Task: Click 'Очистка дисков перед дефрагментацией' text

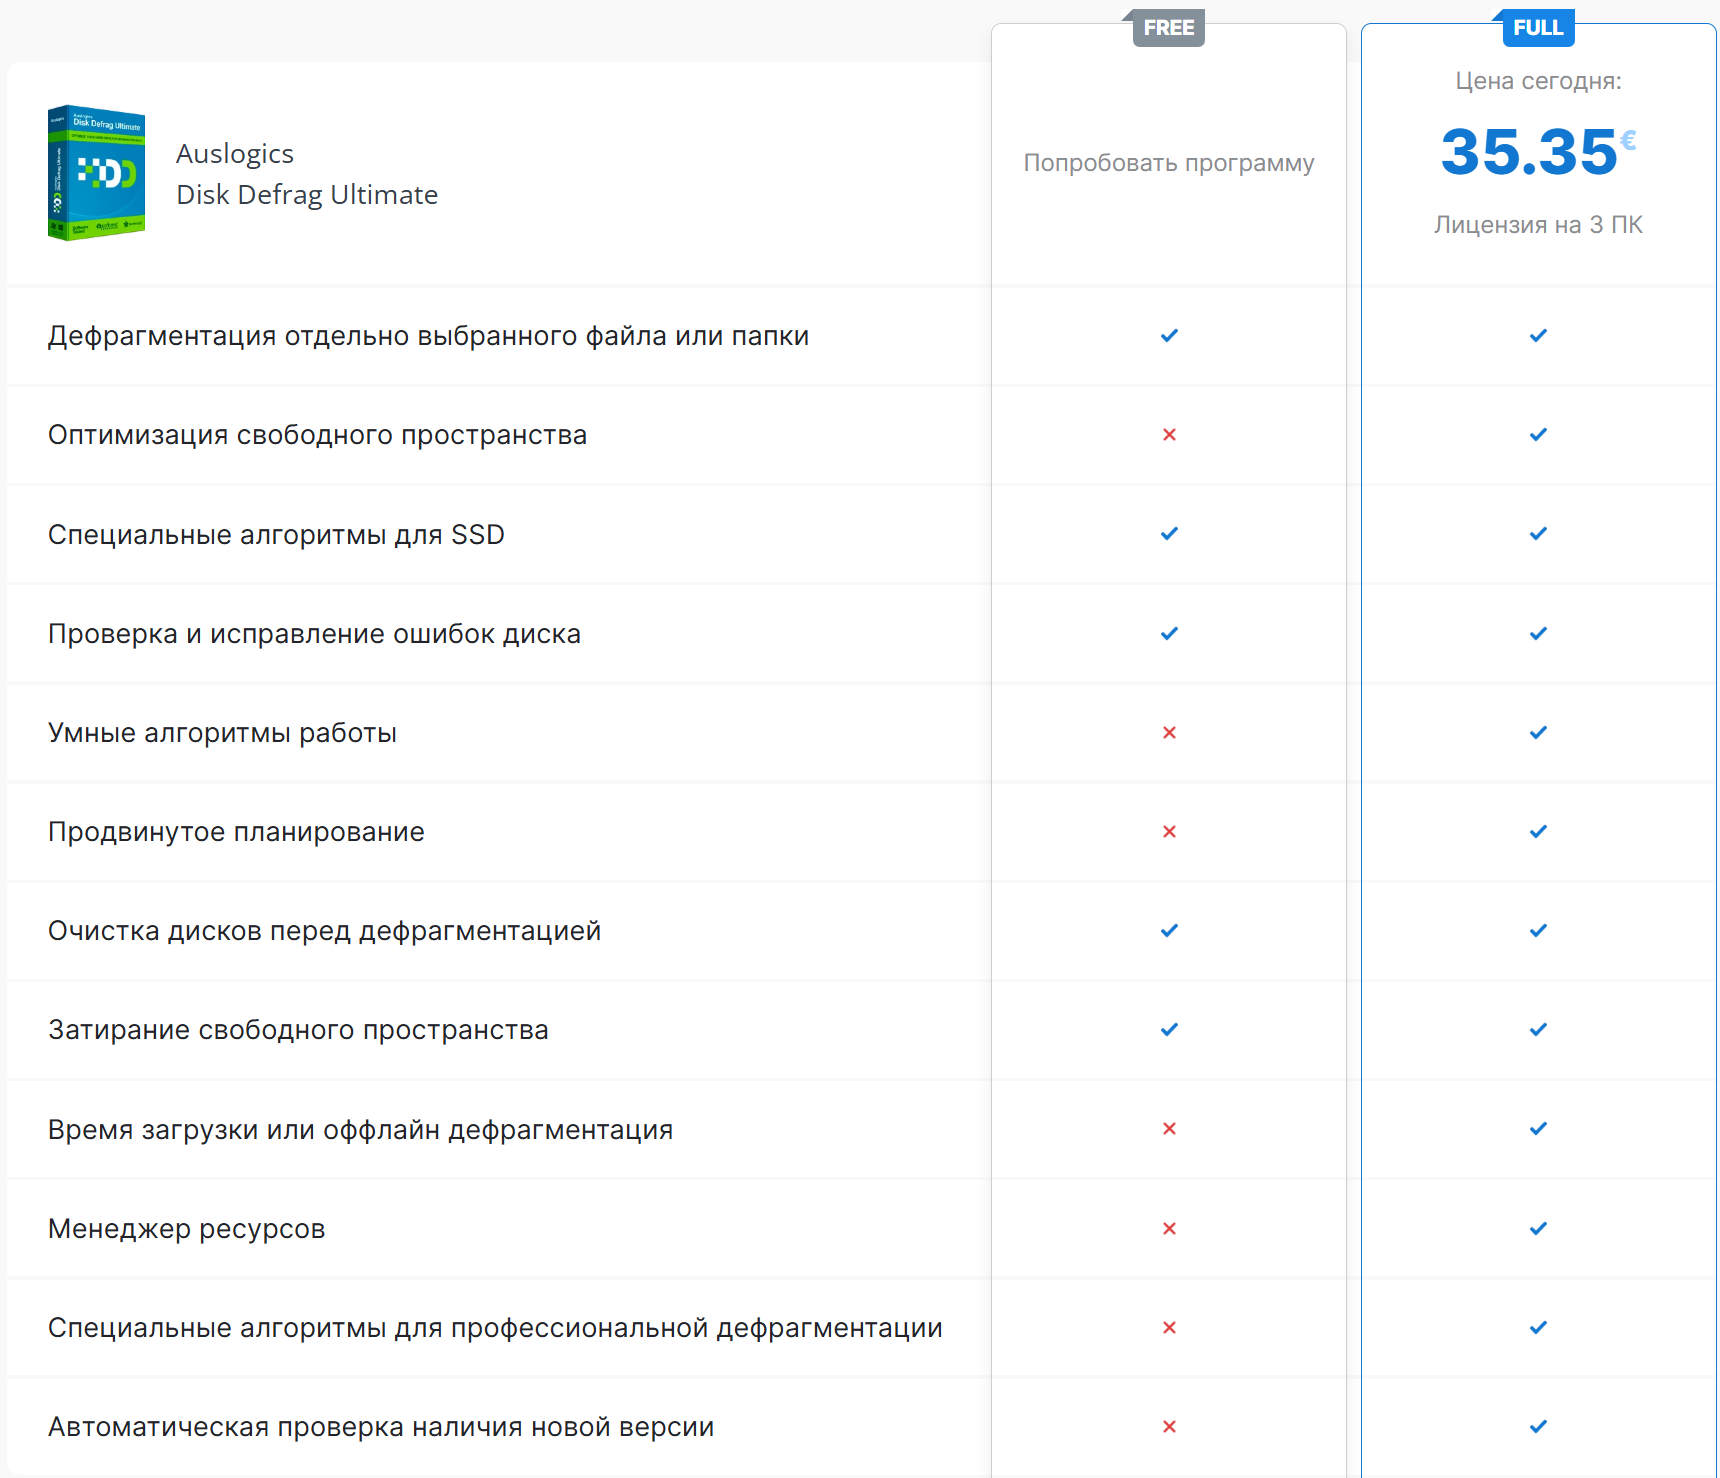Action: pos(324,932)
